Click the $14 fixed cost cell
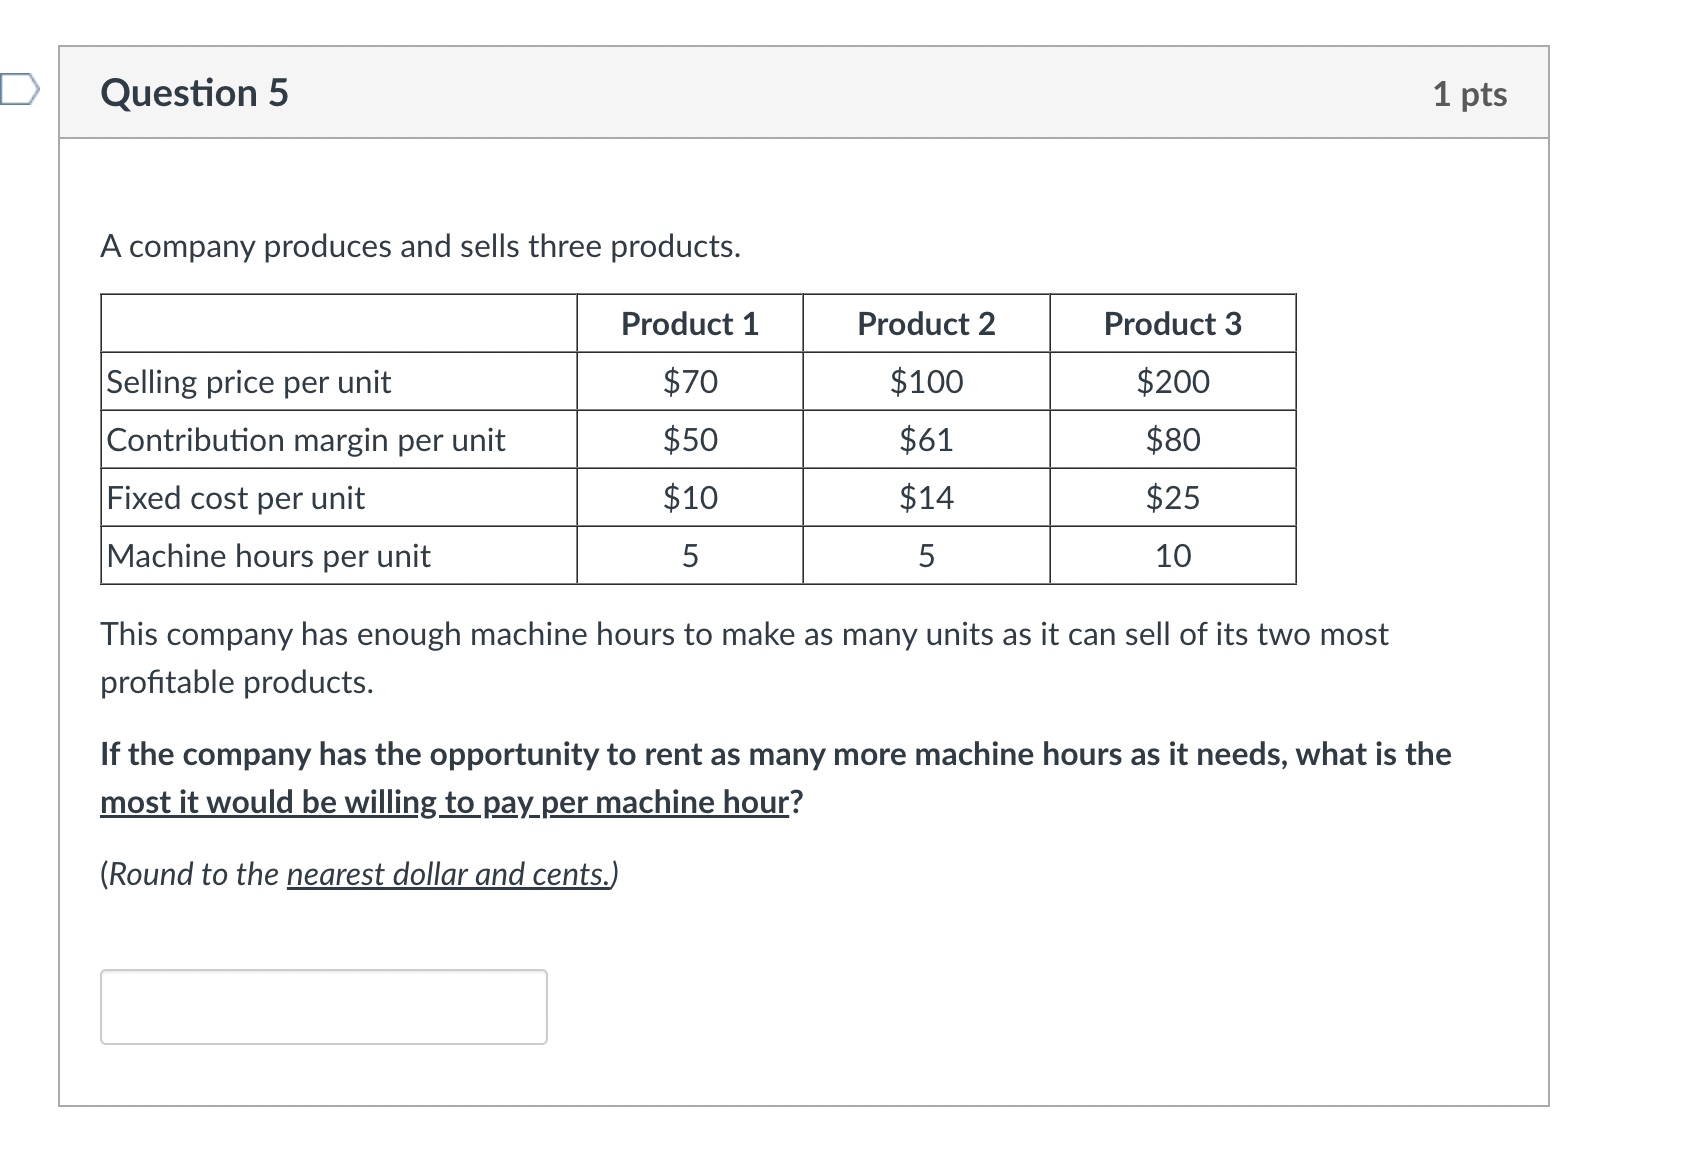 point(926,497)
